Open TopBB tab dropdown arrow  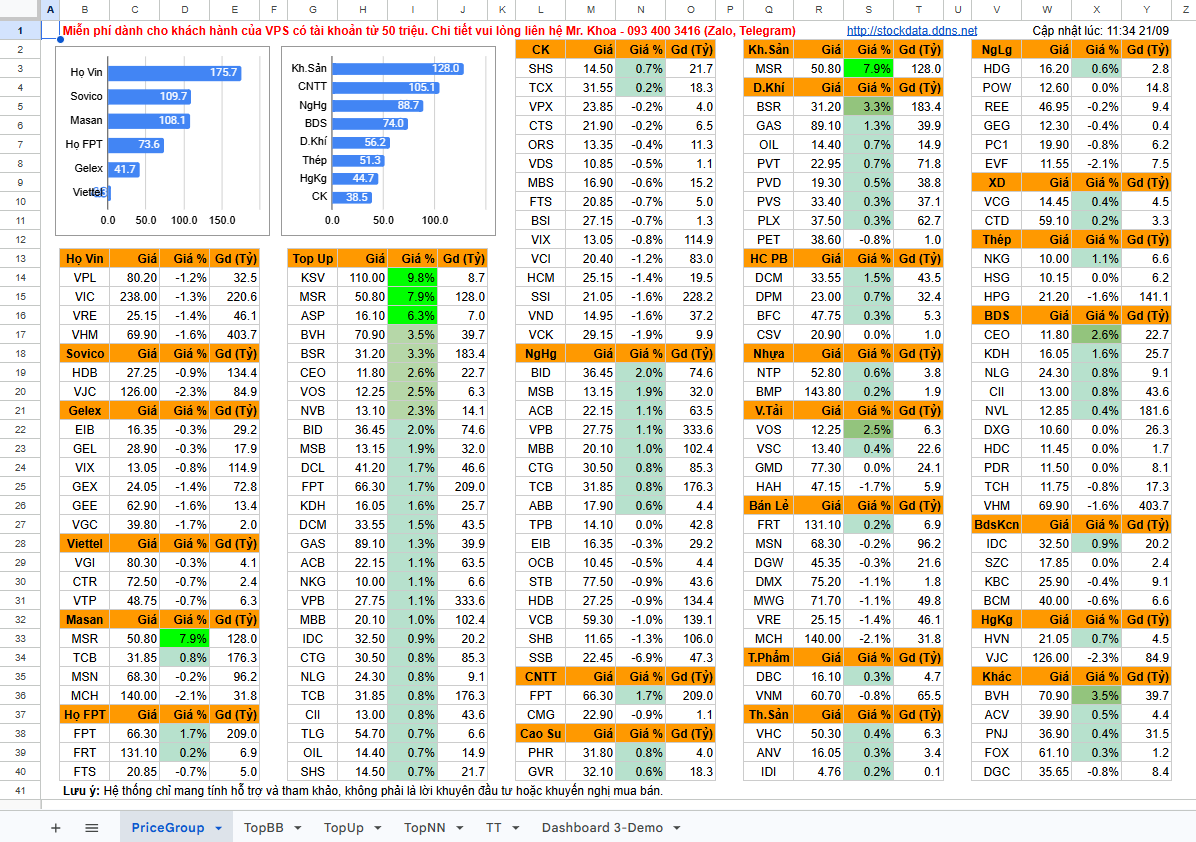pos(297,828)
